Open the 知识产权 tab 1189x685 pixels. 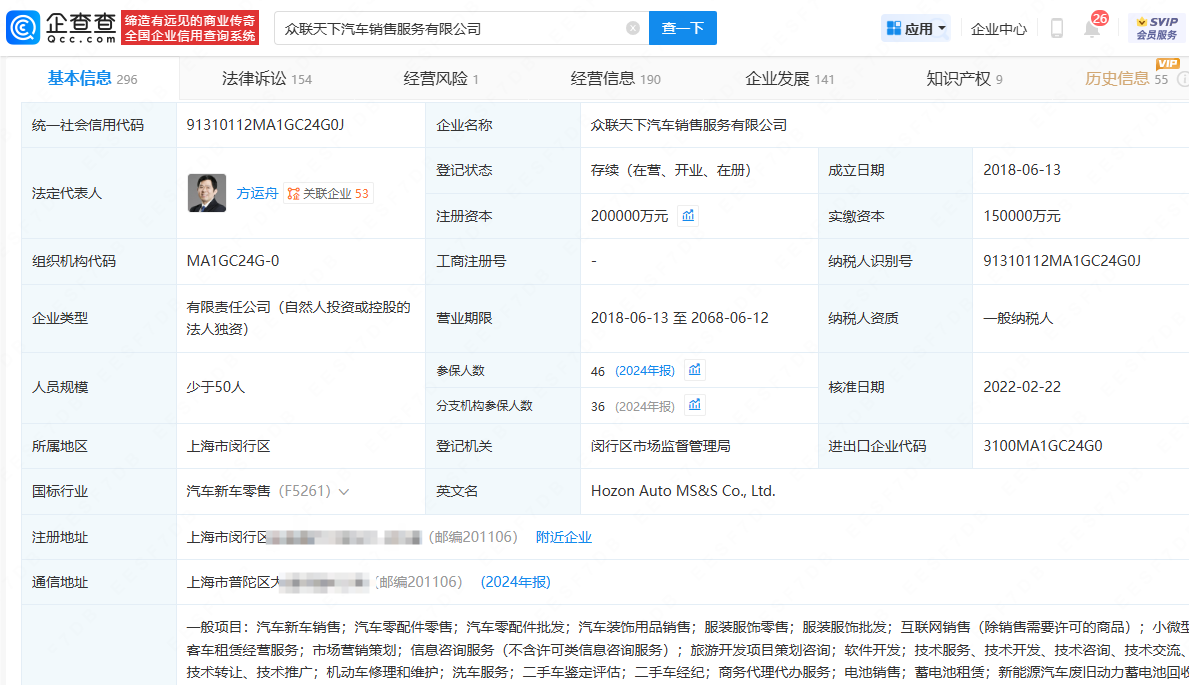964,79
